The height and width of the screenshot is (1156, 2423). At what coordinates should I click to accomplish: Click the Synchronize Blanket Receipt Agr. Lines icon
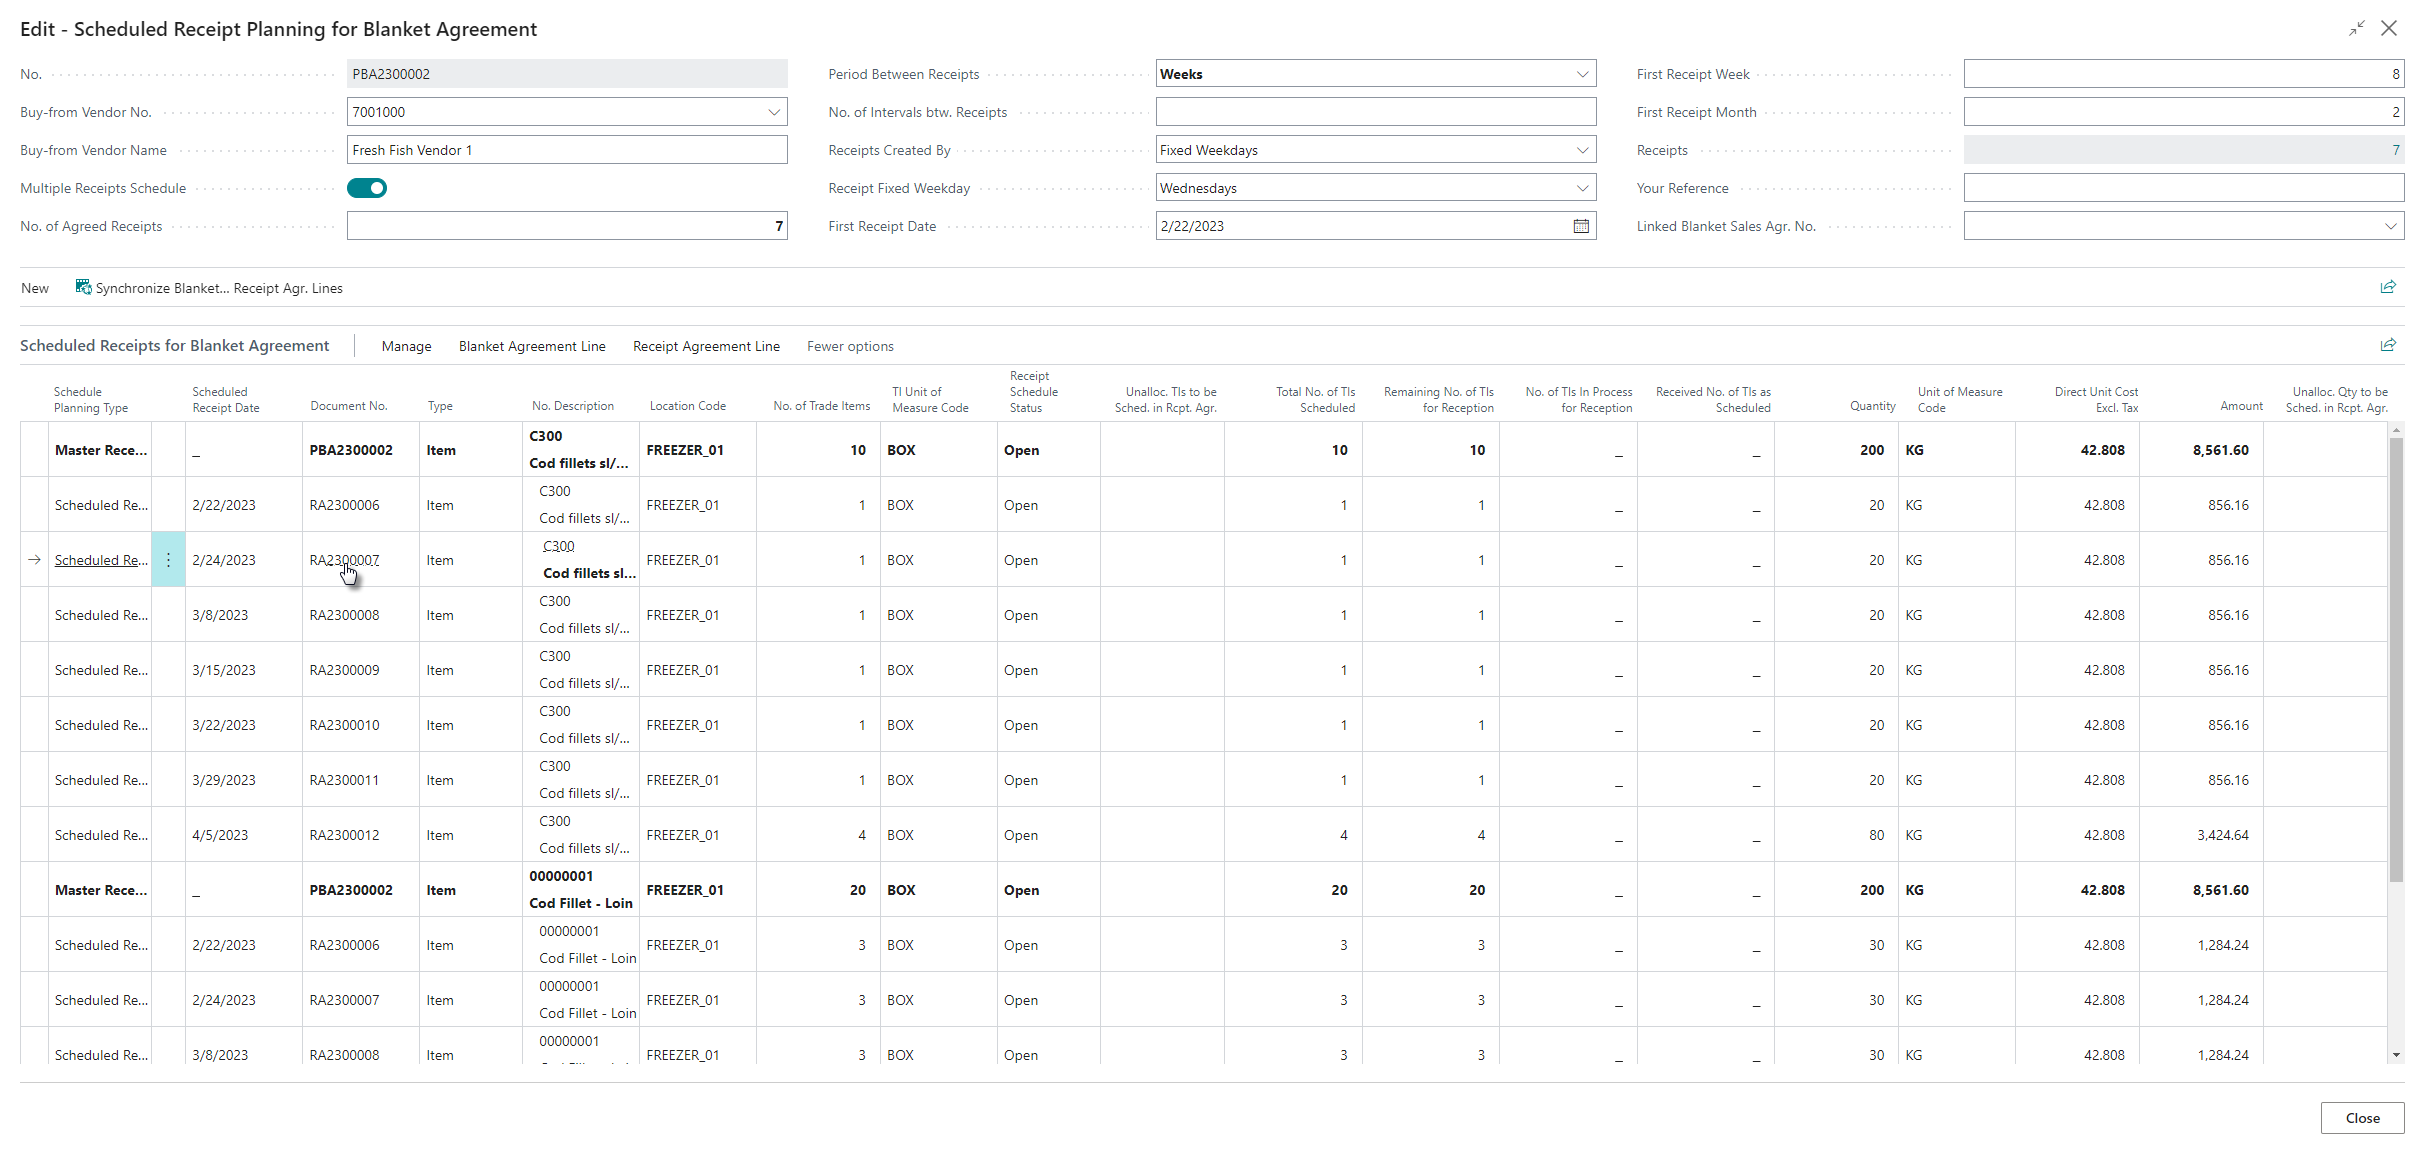(x=84, y=288)
